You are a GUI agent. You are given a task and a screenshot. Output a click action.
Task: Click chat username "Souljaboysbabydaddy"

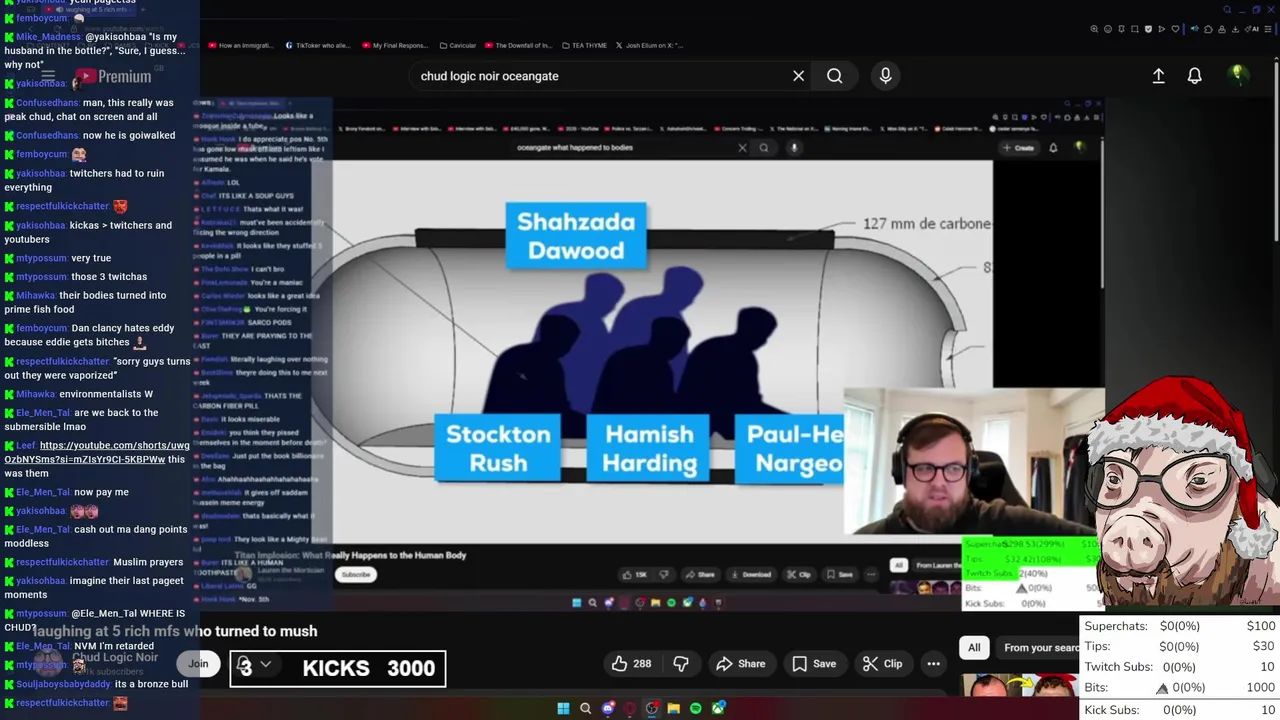point(63,684)
